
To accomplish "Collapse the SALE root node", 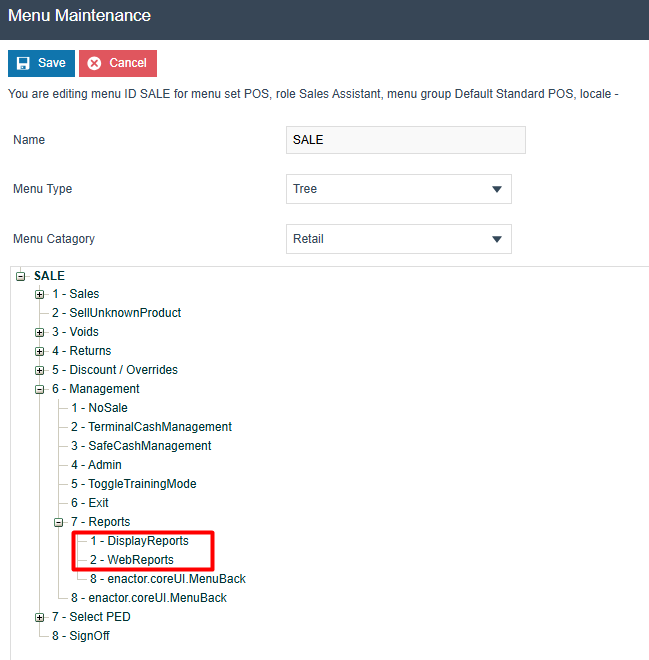I will pos(21,276).
